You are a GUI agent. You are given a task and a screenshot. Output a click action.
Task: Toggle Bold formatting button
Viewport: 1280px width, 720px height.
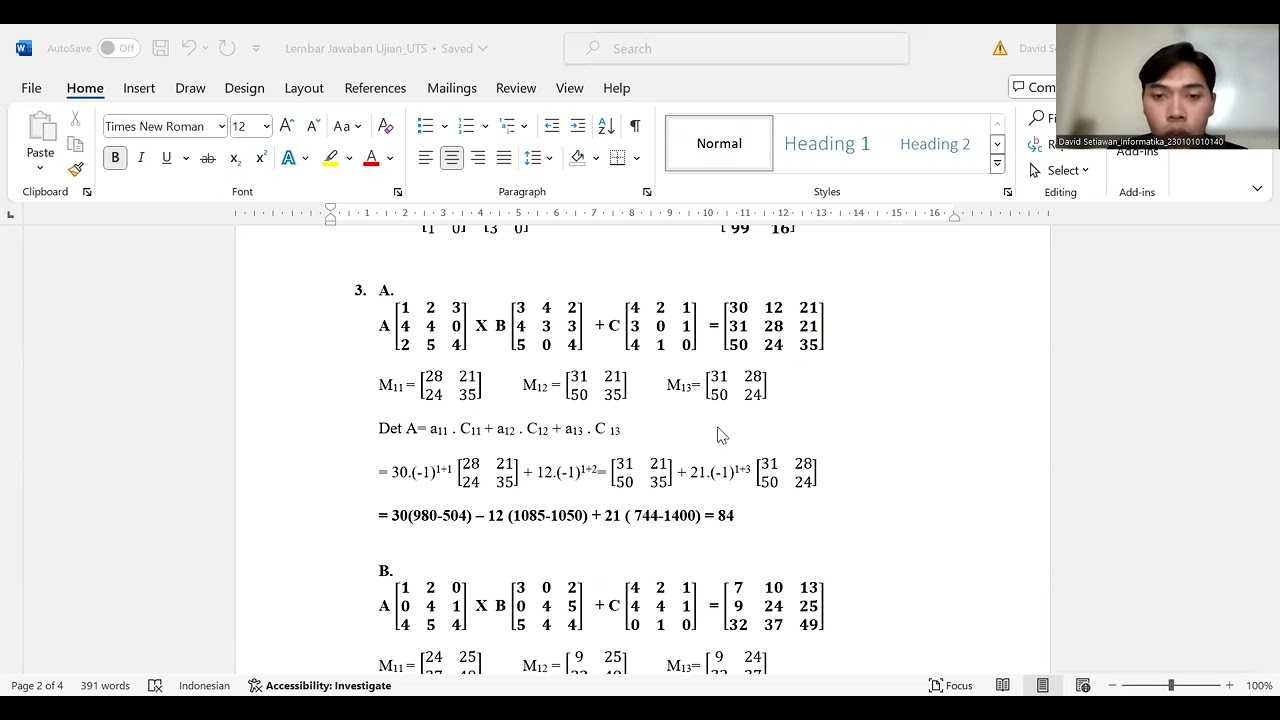(x=115, y=158)
